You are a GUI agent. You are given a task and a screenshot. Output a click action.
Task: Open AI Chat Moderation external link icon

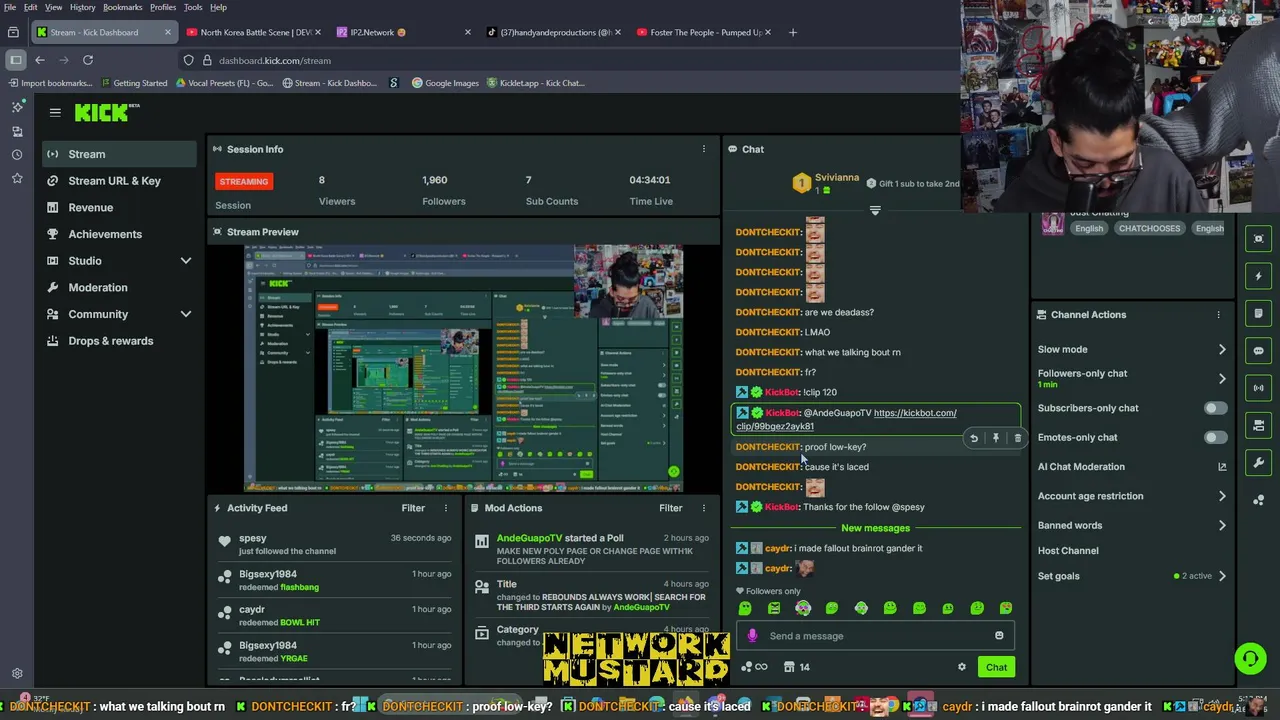[x=1222, y=467]
